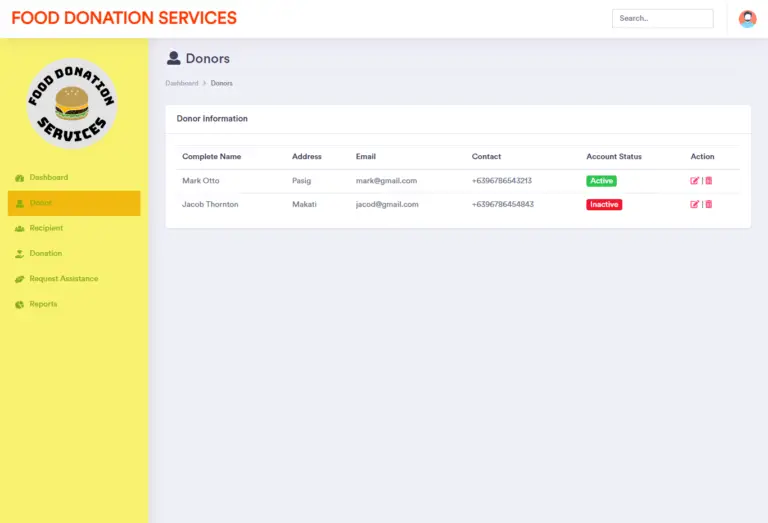
Task: Click the Request Assistance handshake icon
Action: click(20, 279)
